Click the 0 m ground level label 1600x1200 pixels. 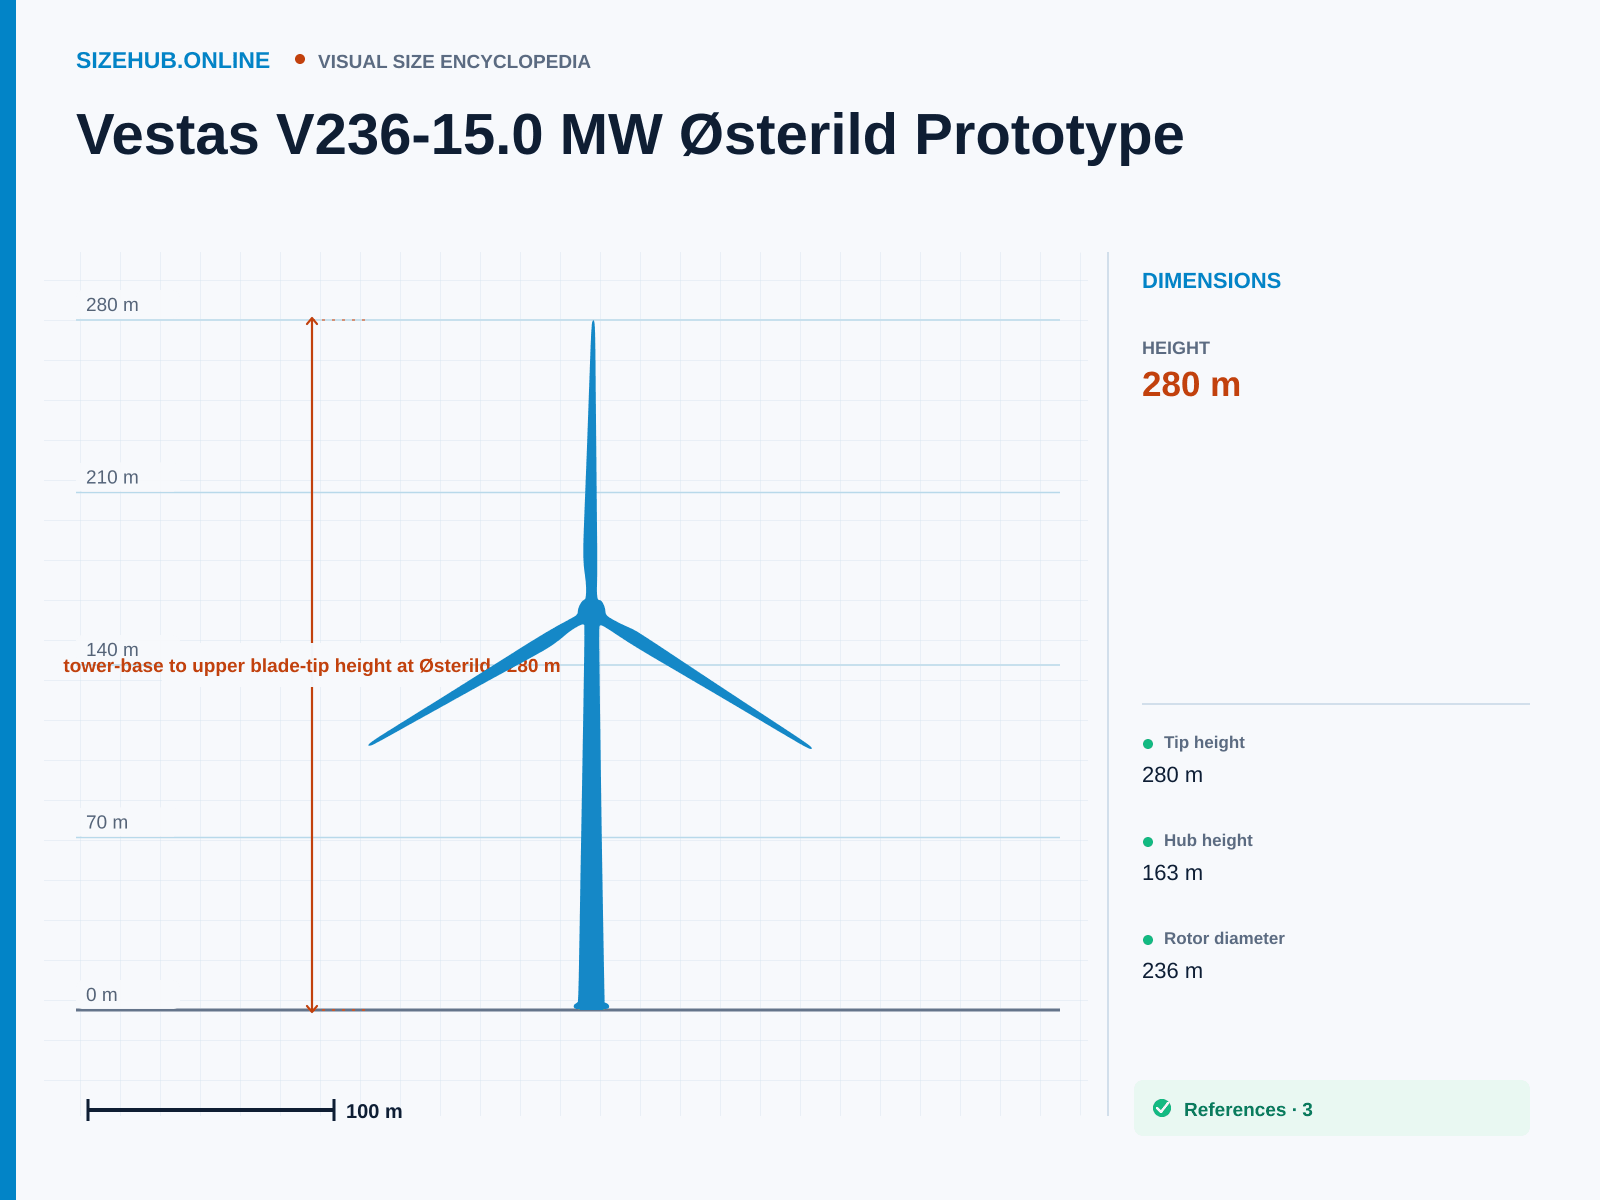pos(102,995)
